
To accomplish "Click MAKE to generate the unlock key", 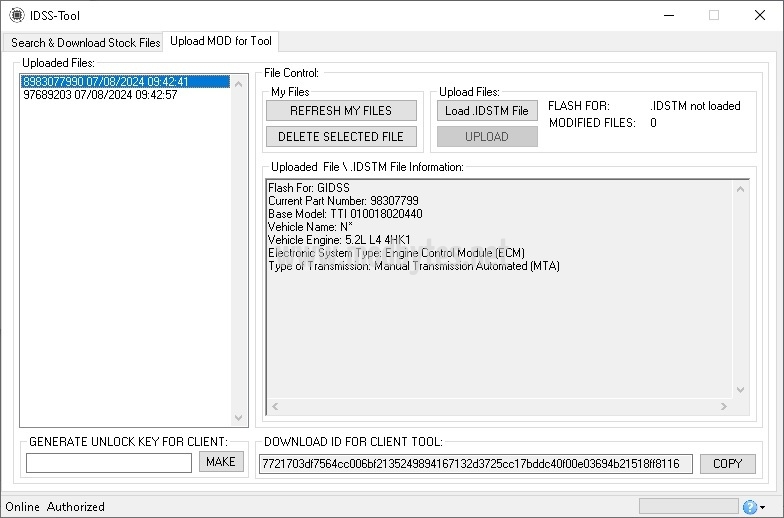I will [221, 461].
